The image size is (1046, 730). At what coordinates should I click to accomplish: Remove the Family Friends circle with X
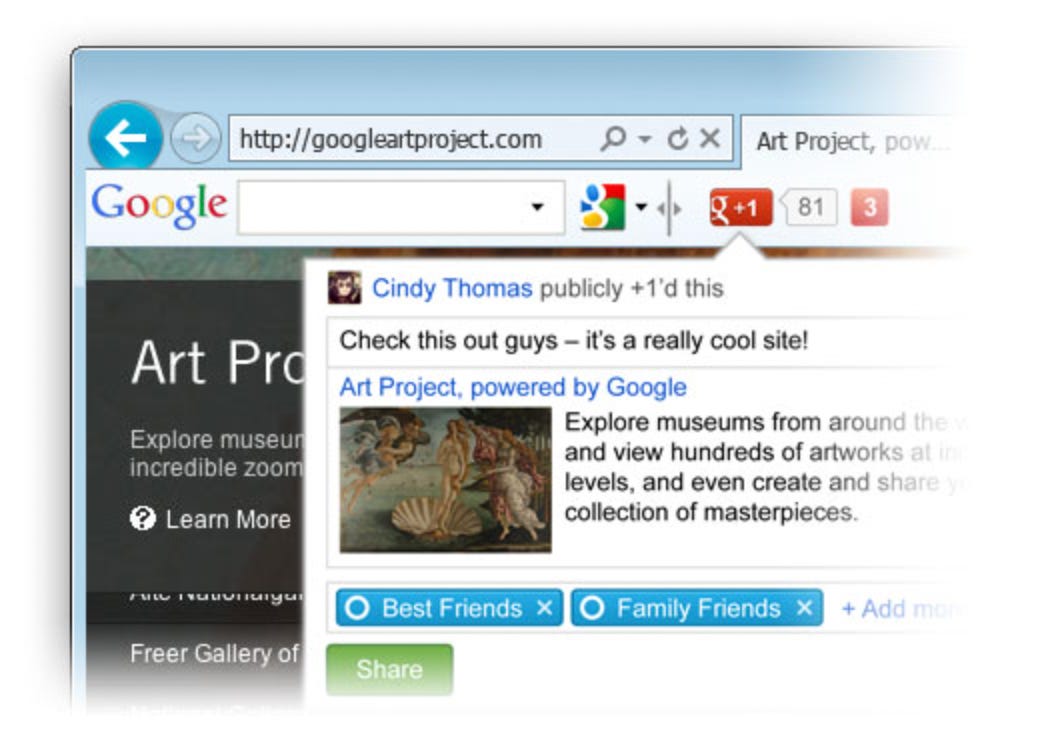[x=805, y=608]
